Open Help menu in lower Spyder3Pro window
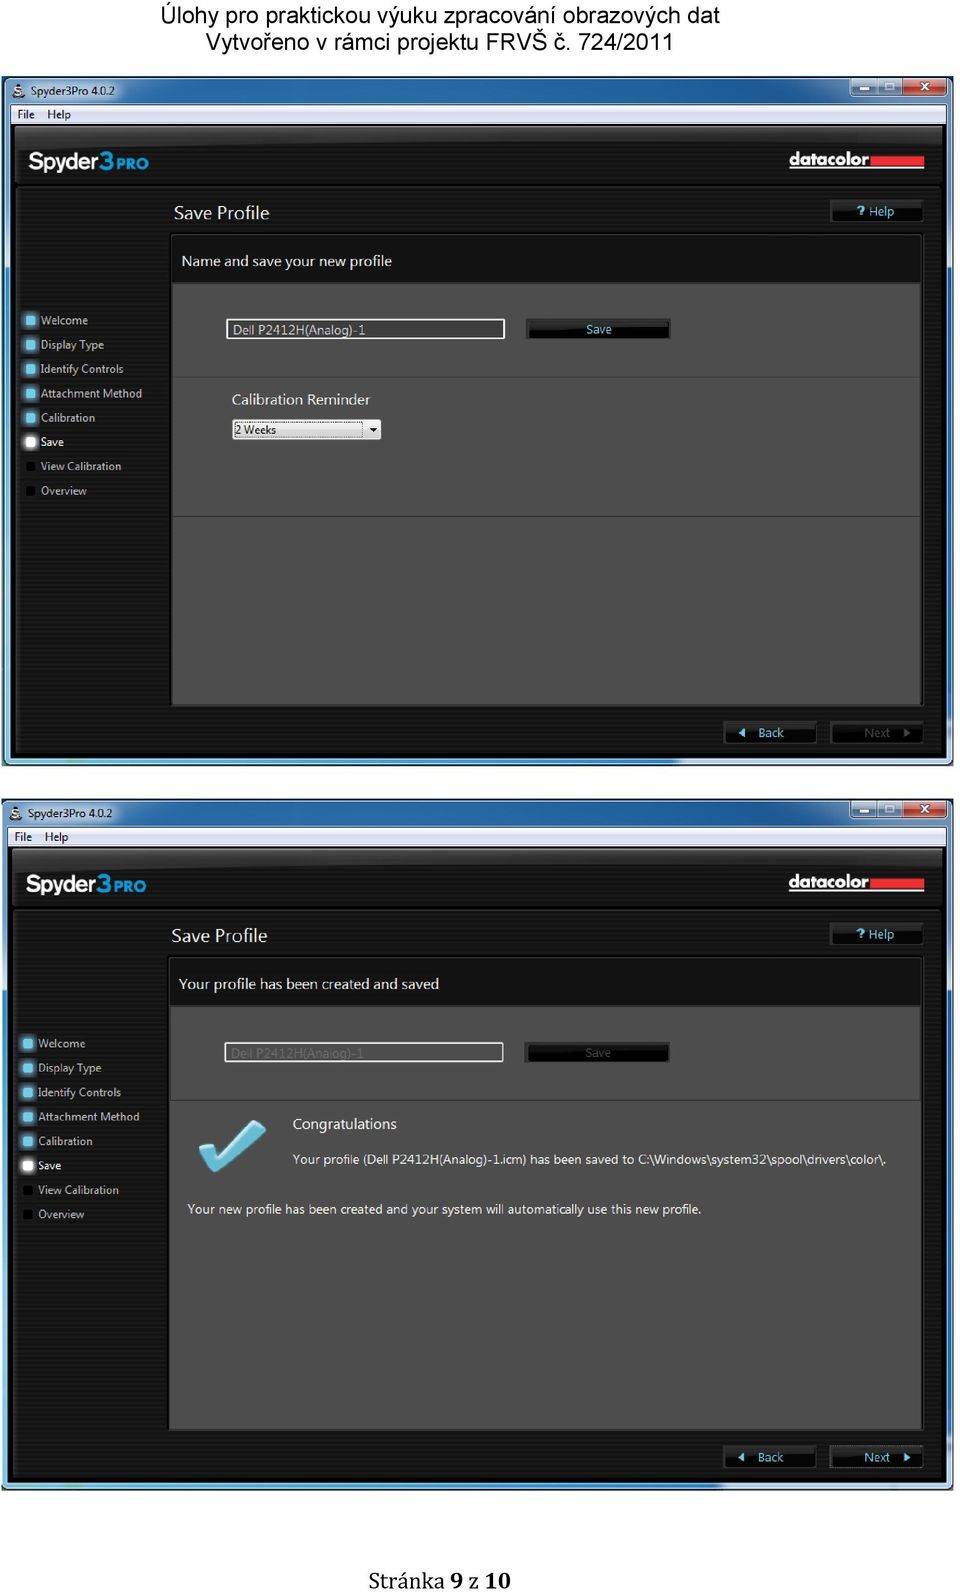This screenshot has width=960, height=1592. click(56, 837)
